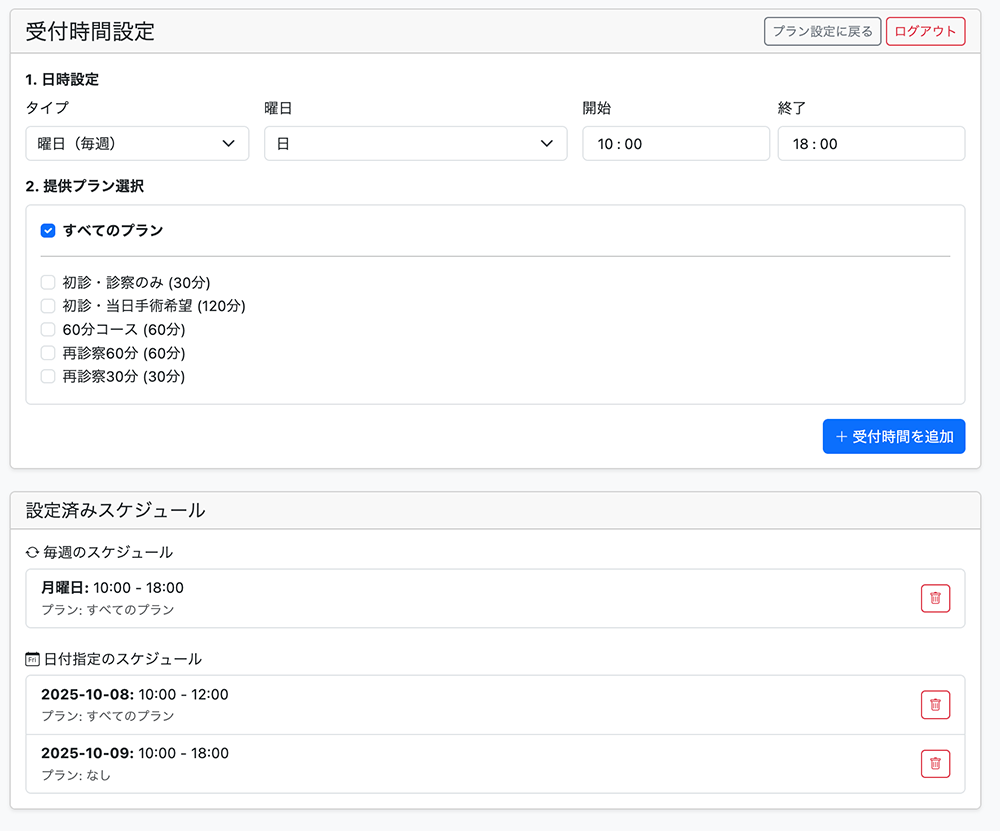Select the 2025-10-08 schedule row text
The image size is (1000, 831).
(135, 695)
